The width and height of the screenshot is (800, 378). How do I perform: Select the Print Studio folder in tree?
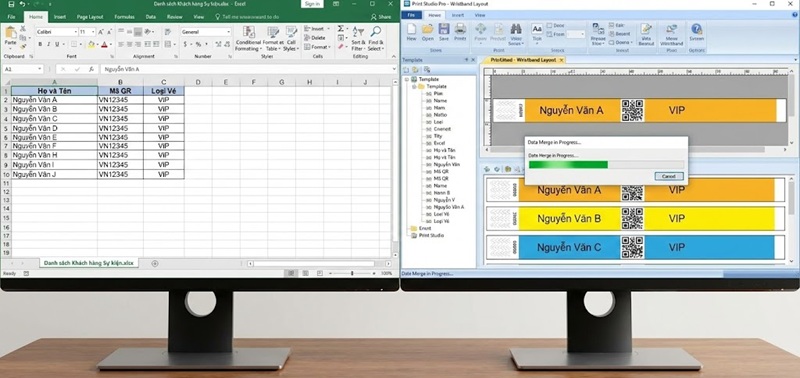point(427,236)
